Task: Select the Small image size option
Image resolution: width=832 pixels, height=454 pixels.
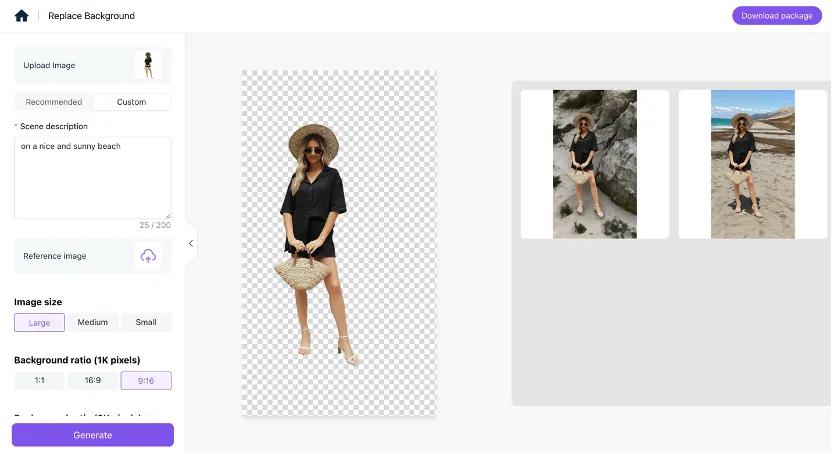Action: pyautogui.click(x=146, y=322)
